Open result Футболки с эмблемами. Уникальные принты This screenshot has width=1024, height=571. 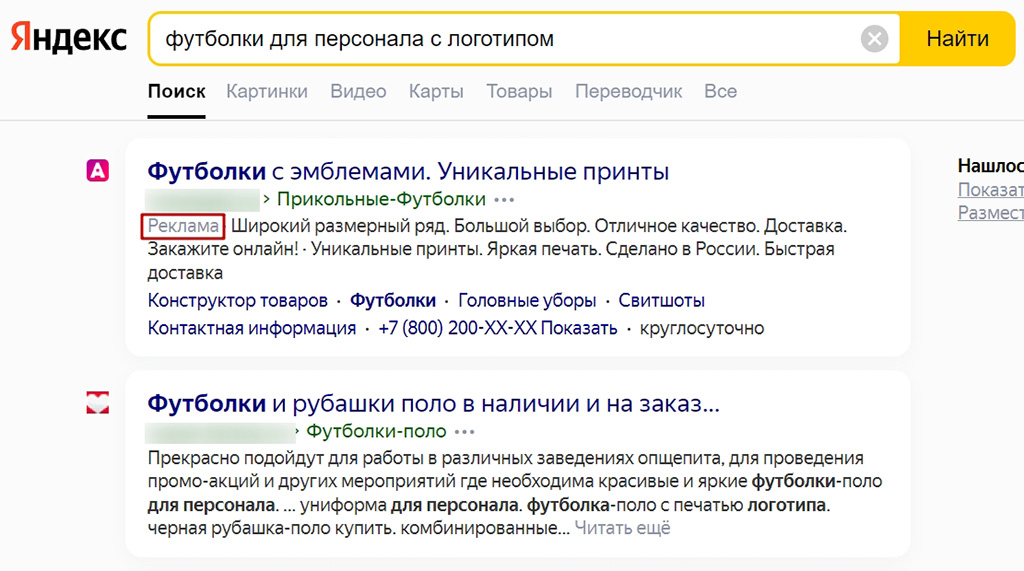click(408, 171)
